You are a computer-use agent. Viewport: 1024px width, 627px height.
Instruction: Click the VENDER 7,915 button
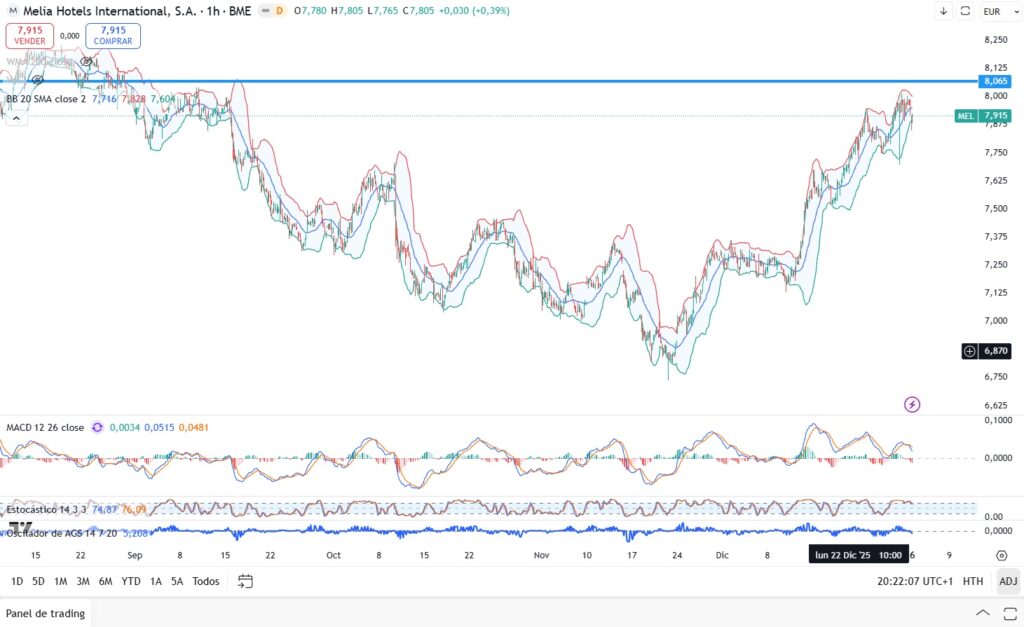coord(29,36)
